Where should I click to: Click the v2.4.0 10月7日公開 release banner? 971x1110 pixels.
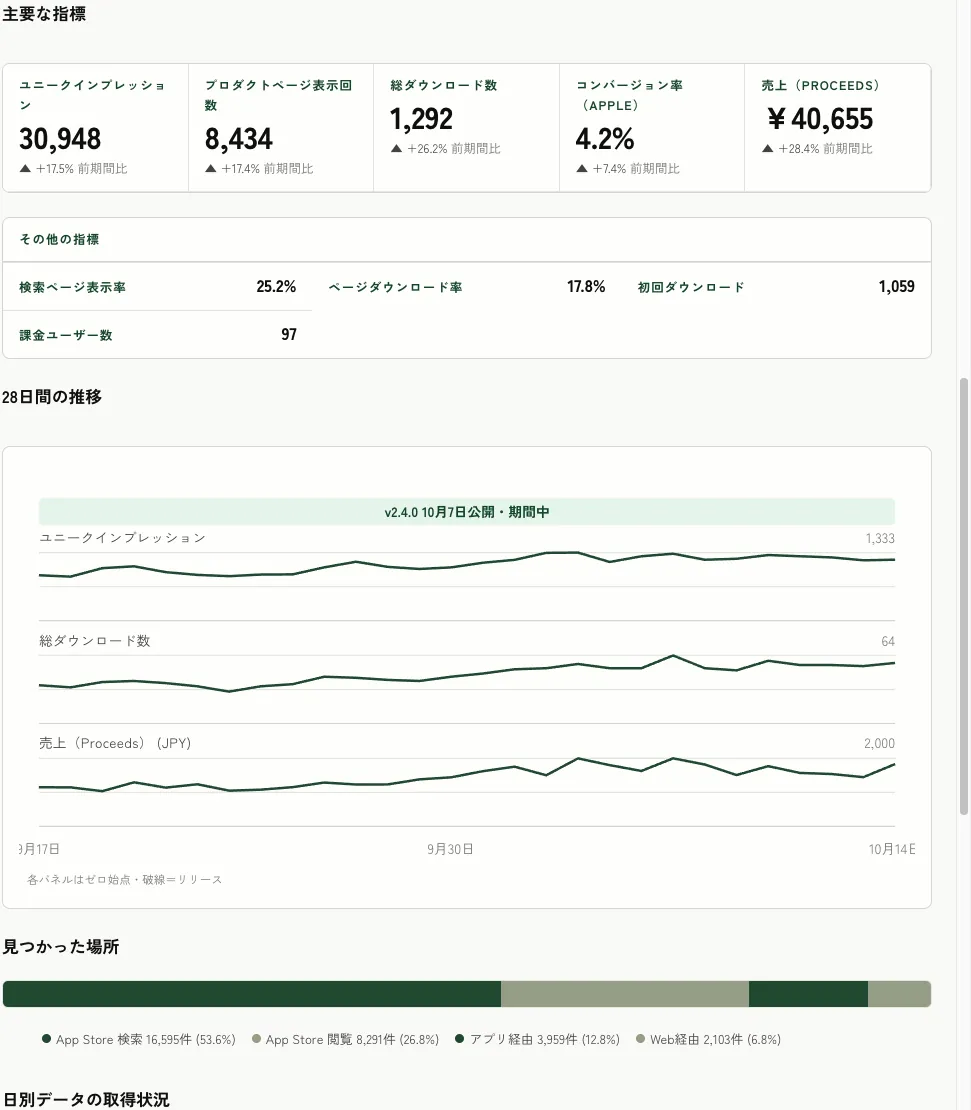466,512
